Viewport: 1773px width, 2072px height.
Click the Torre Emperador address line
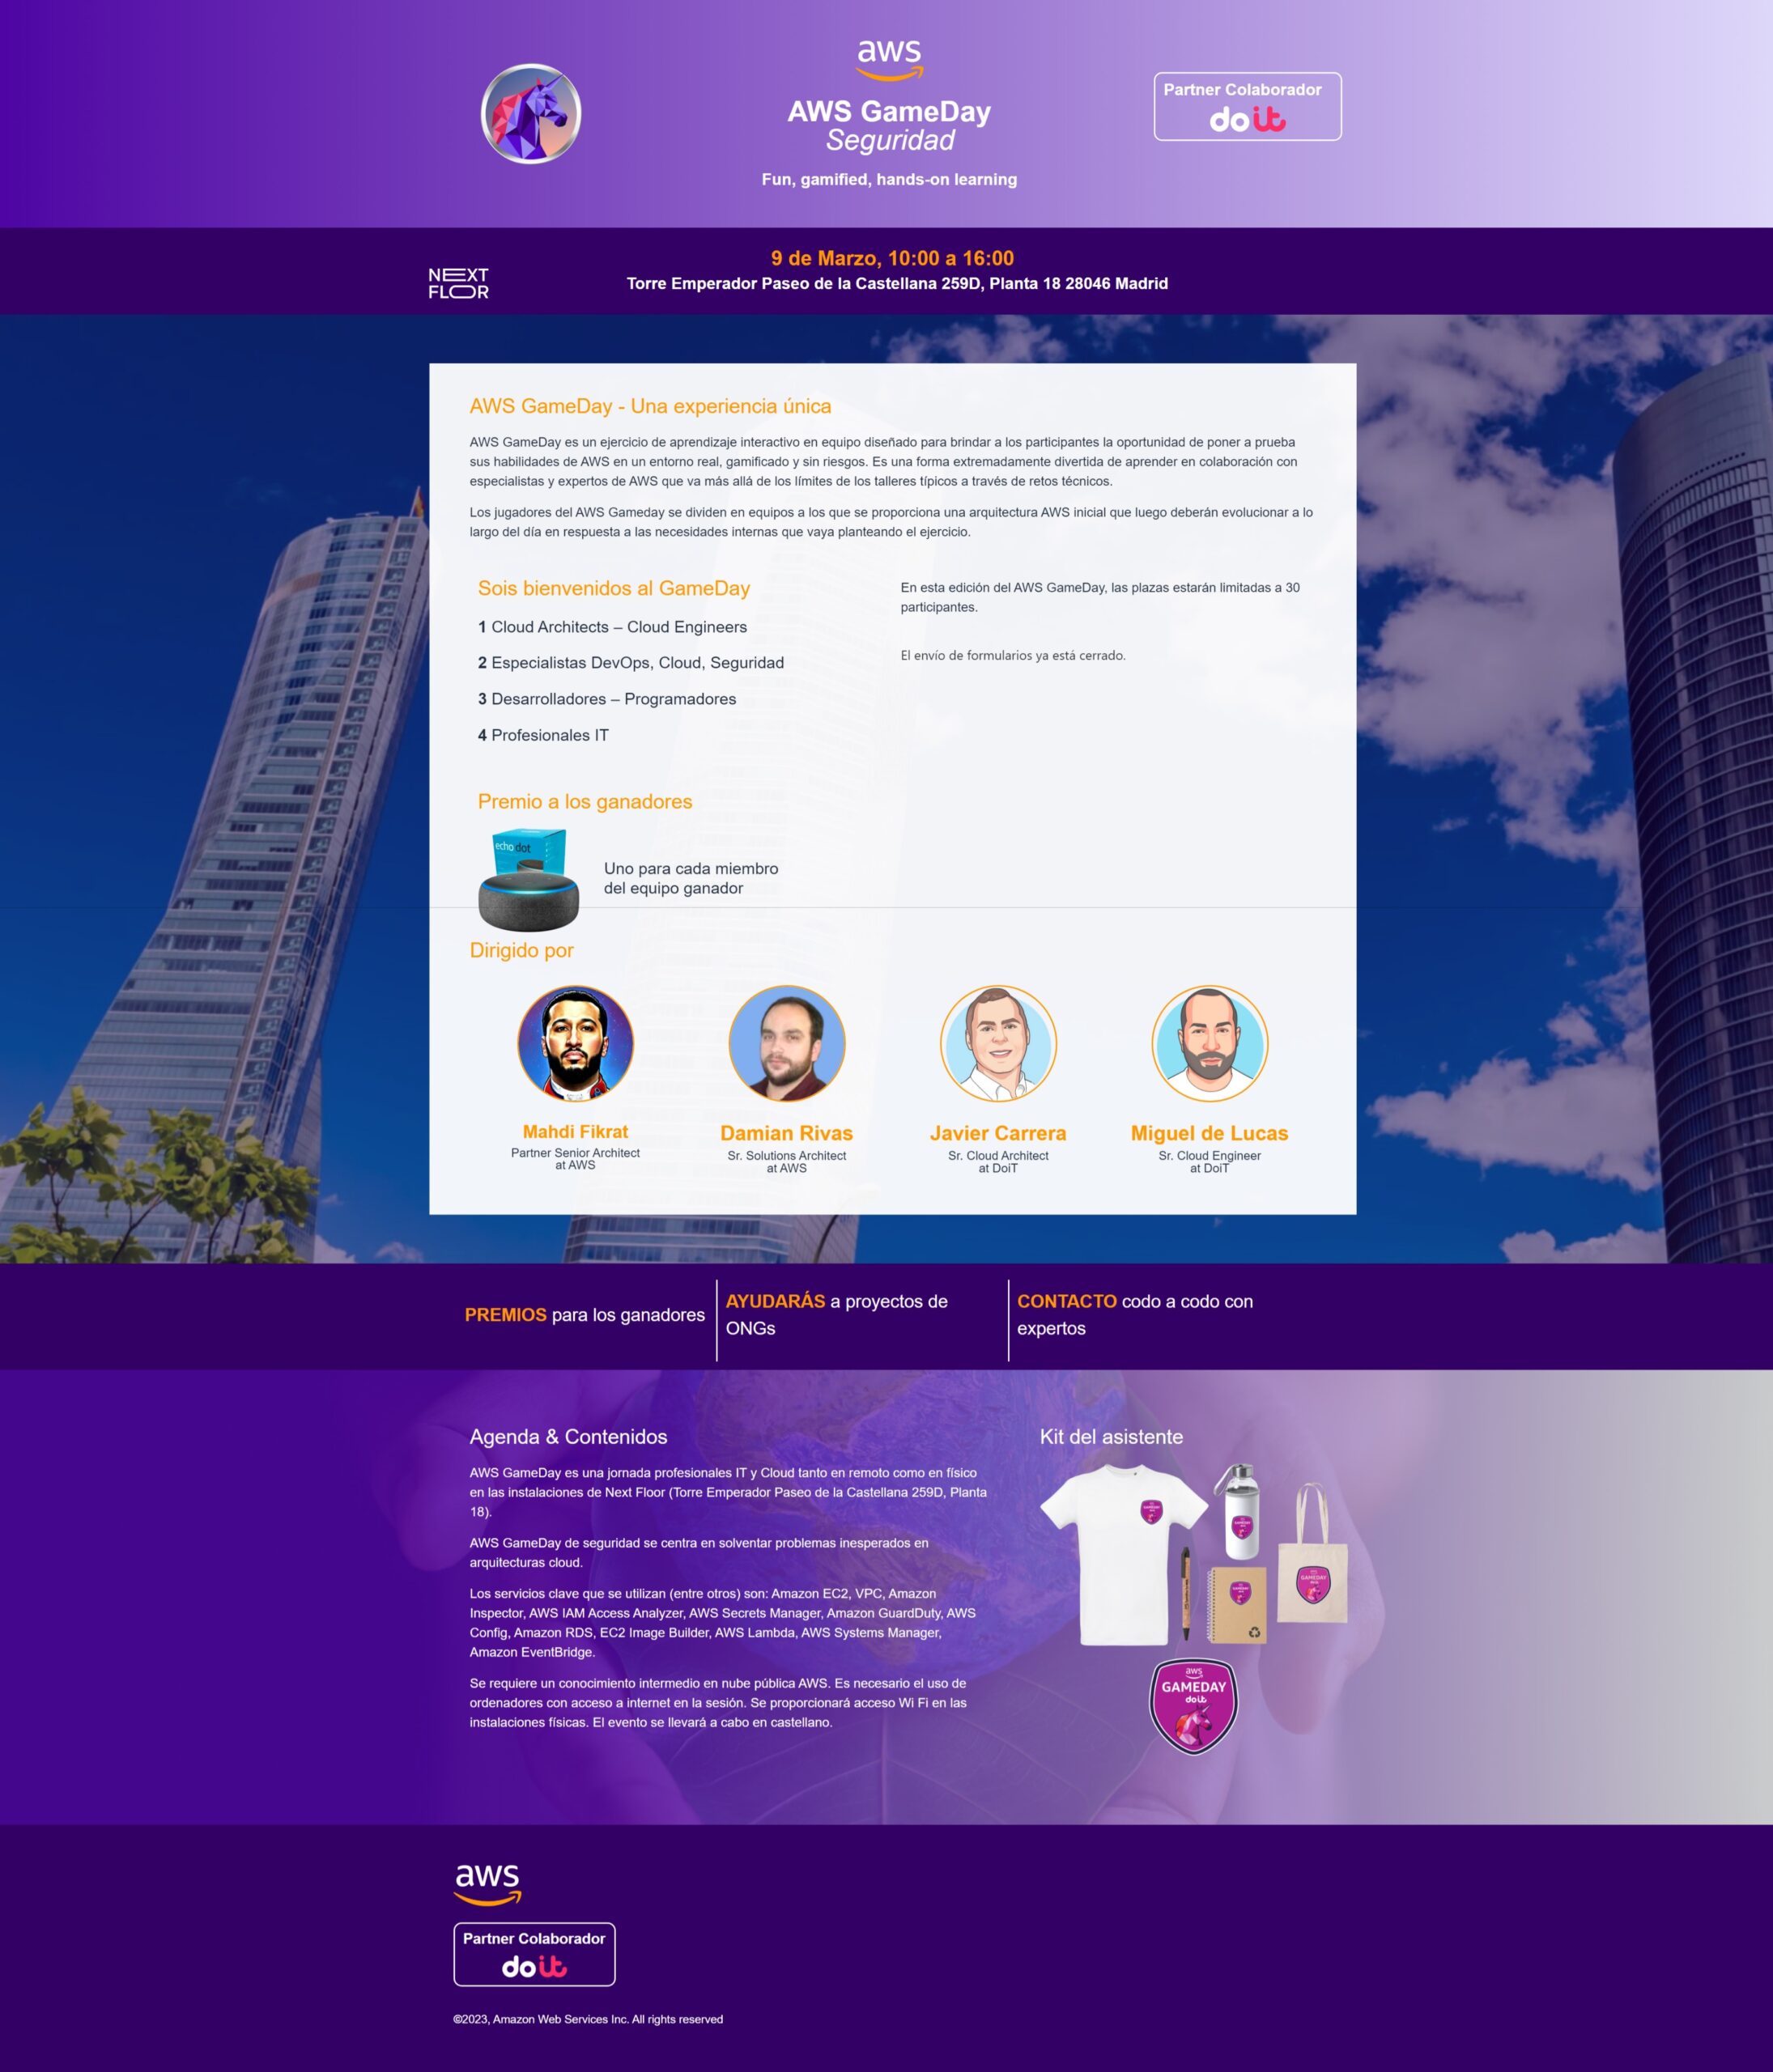click(897, 283)
